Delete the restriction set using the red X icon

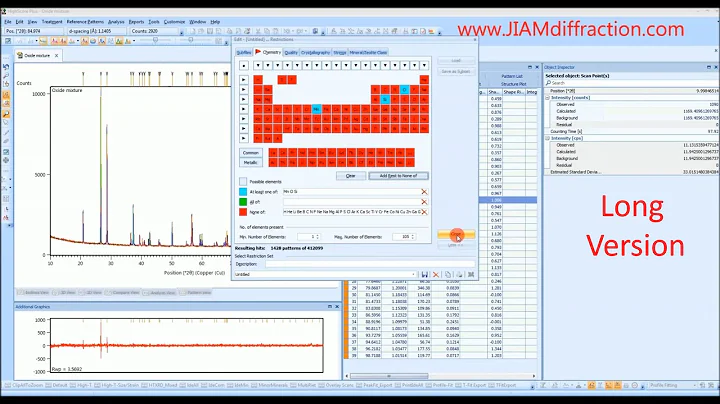pos(436,275)
